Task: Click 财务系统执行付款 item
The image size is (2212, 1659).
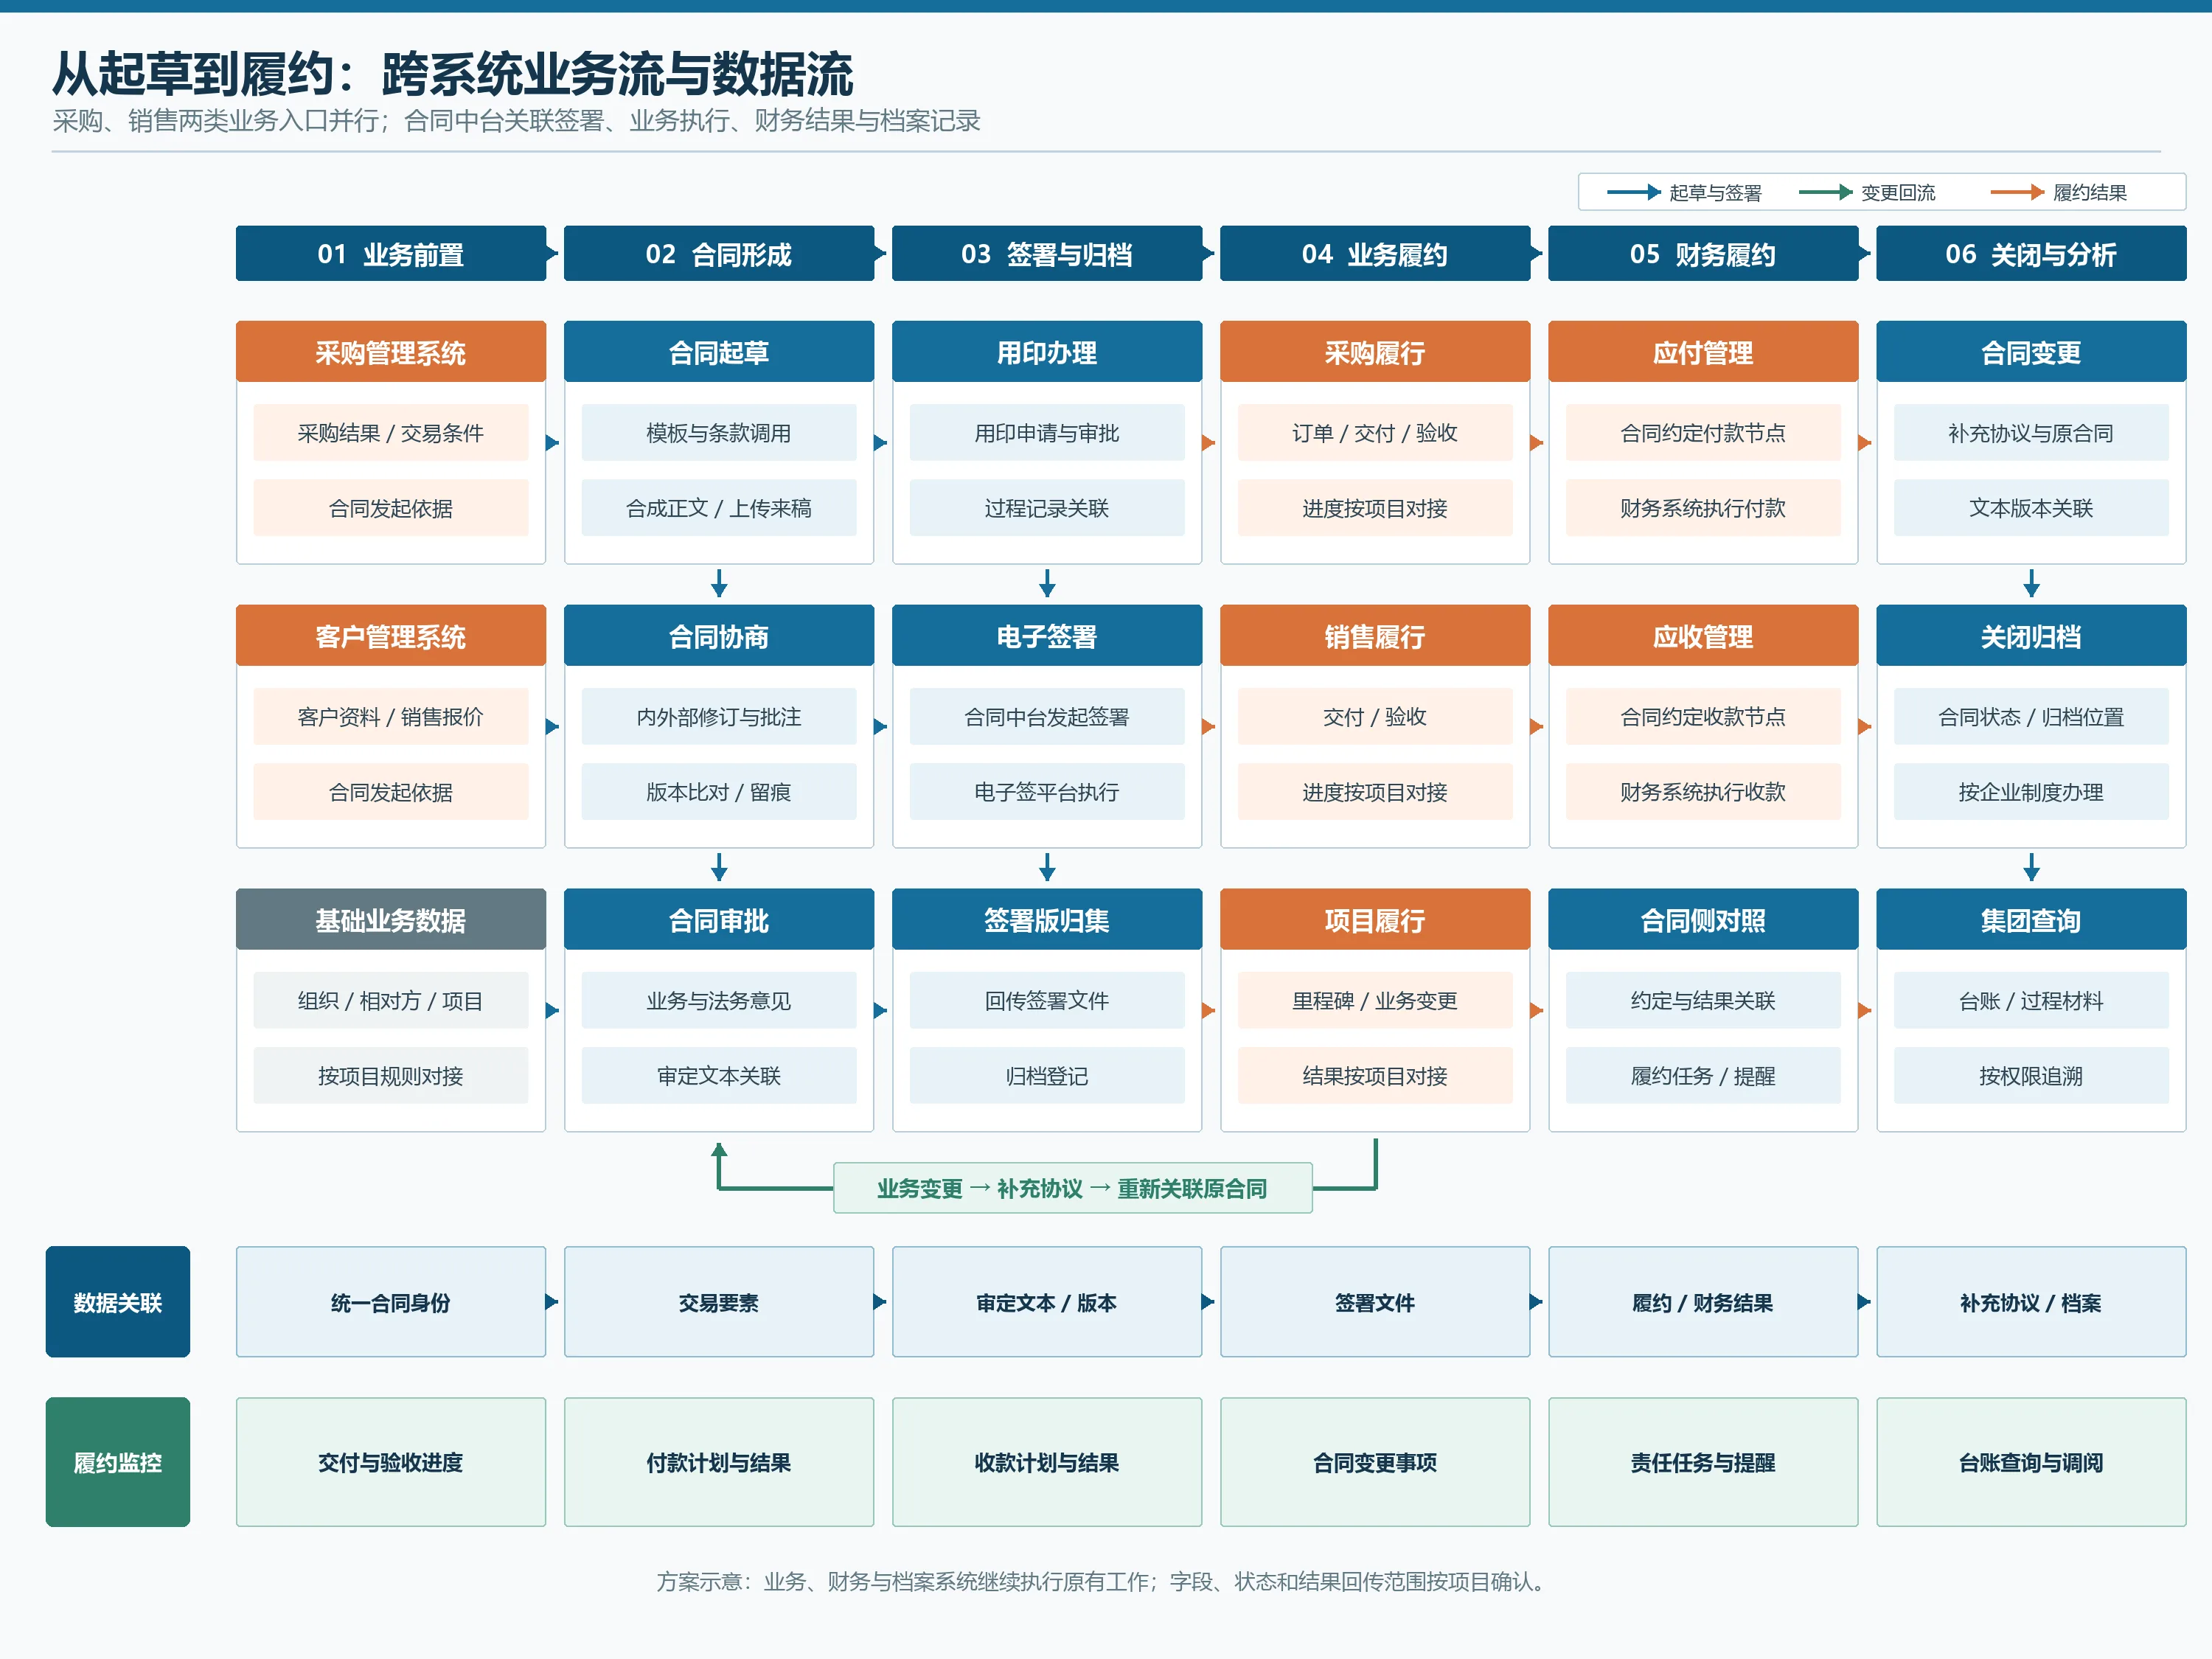Action: 1703,508
